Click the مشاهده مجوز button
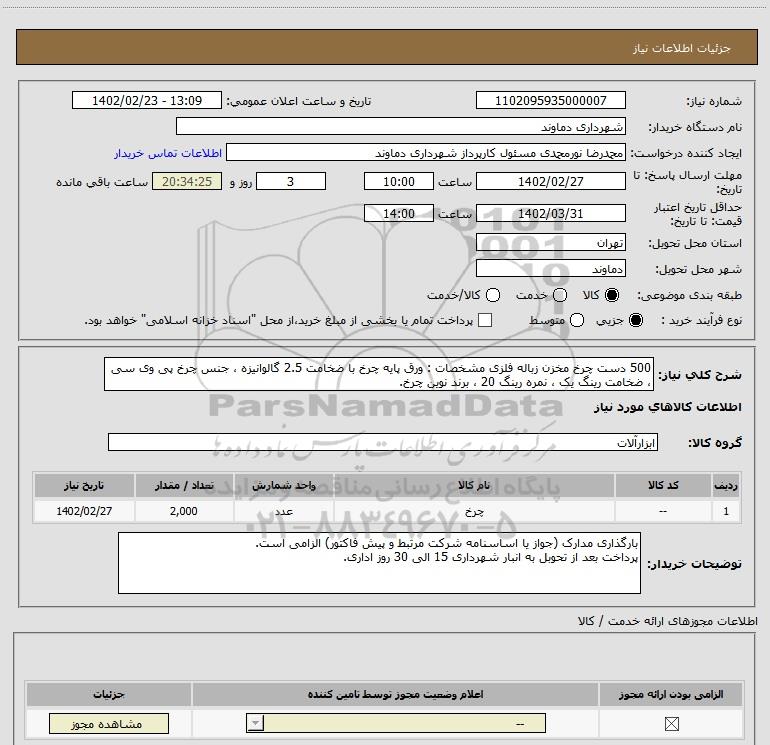770x745 pixels. coord(109,724)
